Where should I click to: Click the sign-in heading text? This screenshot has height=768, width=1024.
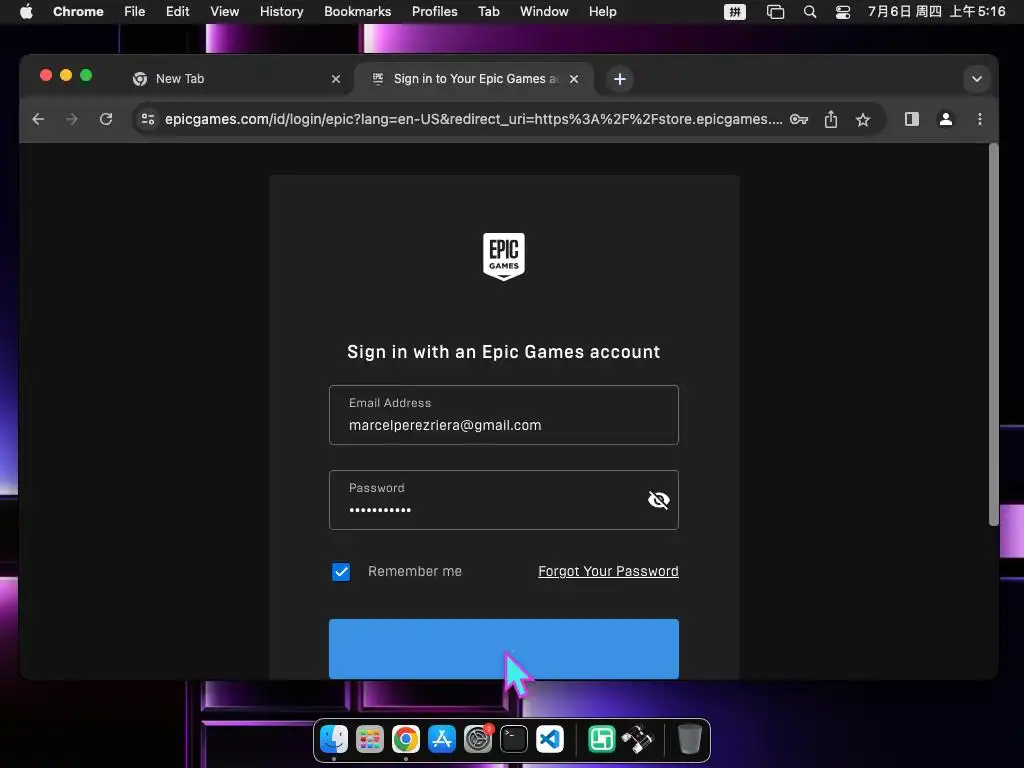504,352
